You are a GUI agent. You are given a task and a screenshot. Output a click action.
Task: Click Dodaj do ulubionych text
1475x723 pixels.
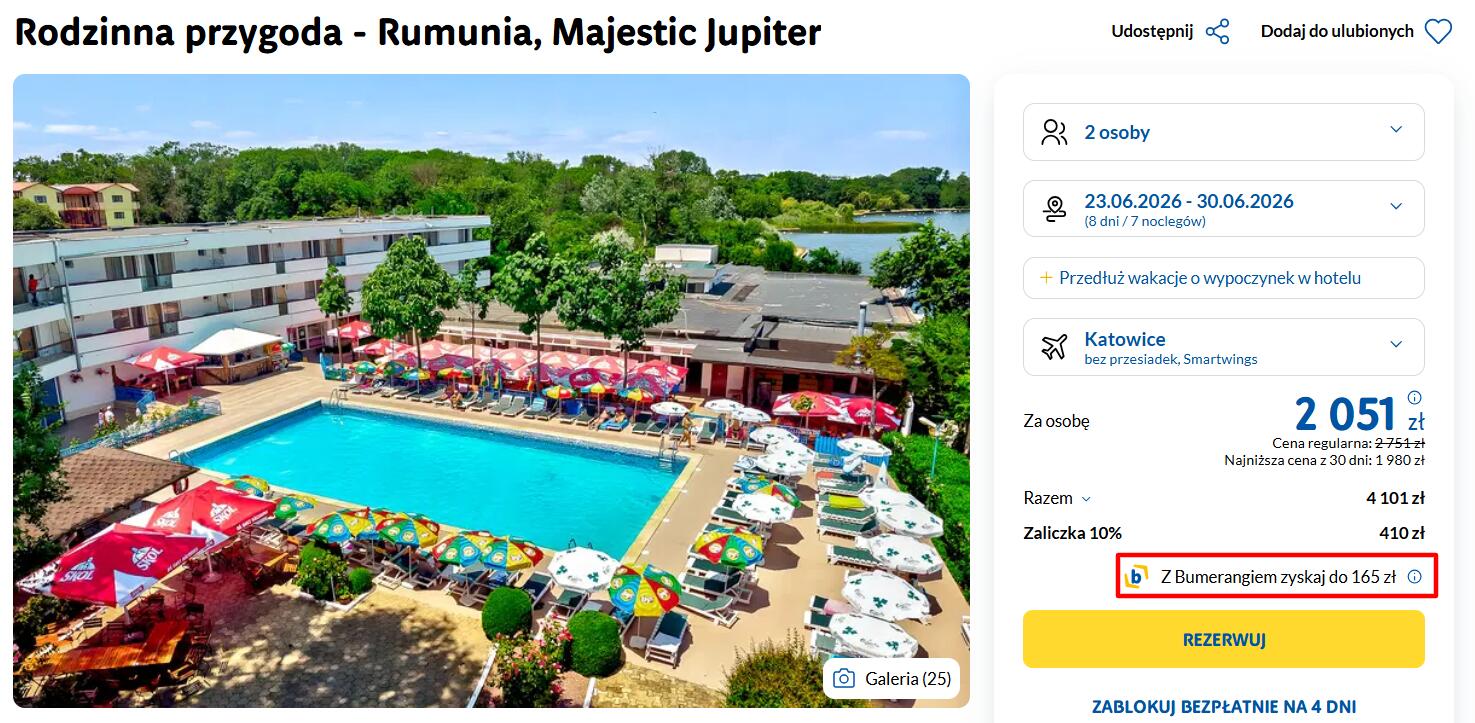1337,32
